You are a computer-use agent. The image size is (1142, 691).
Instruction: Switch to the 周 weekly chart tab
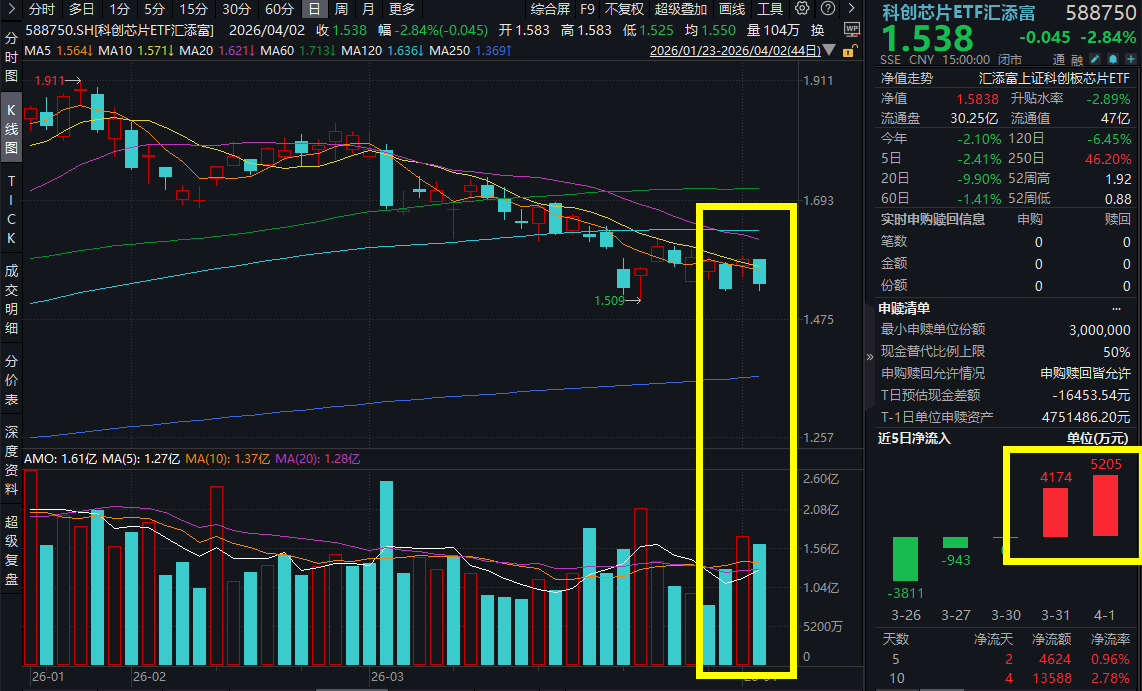340,9
